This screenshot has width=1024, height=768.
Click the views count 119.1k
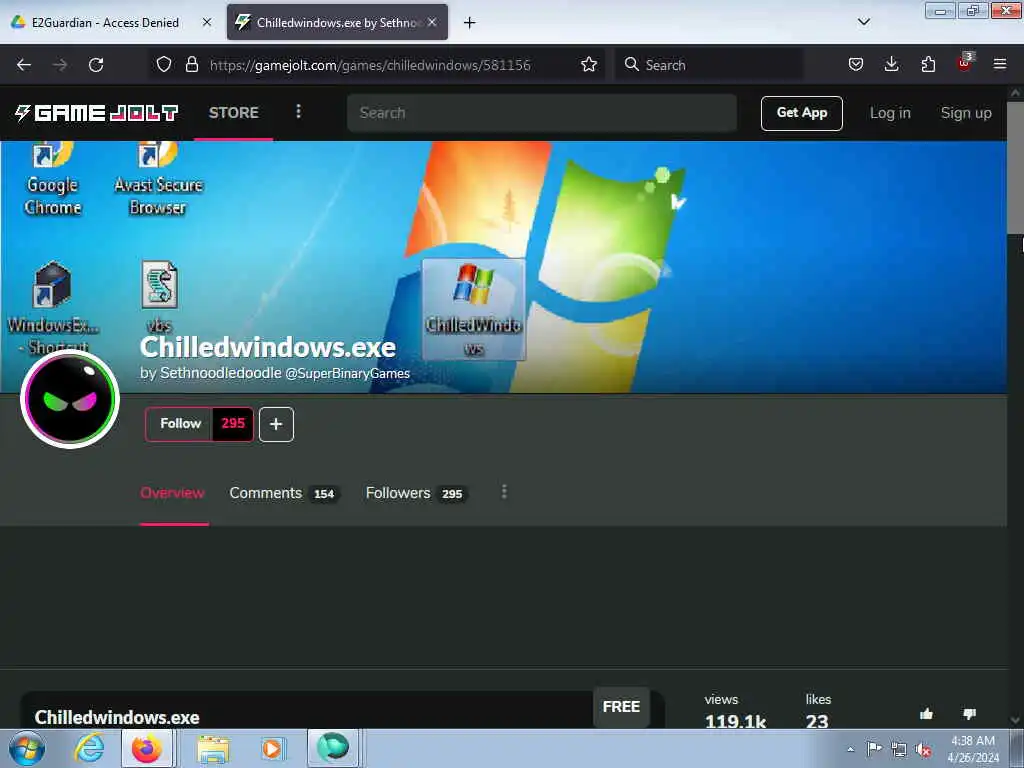click(735, 721)
